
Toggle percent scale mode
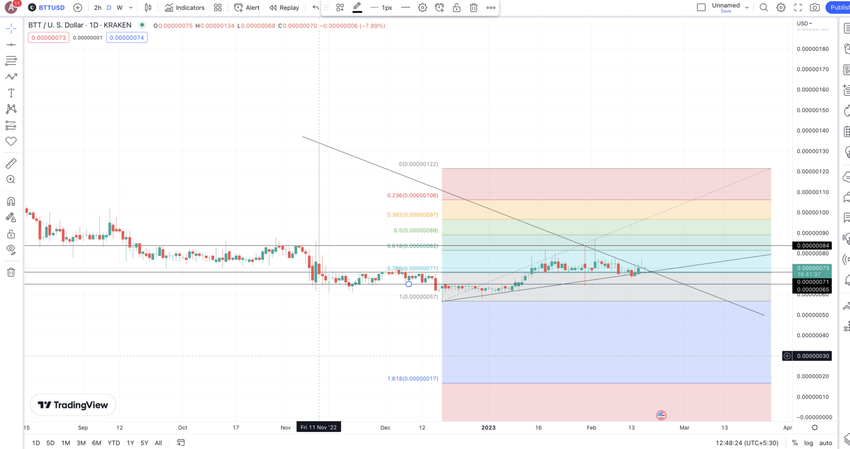(794, 443)
